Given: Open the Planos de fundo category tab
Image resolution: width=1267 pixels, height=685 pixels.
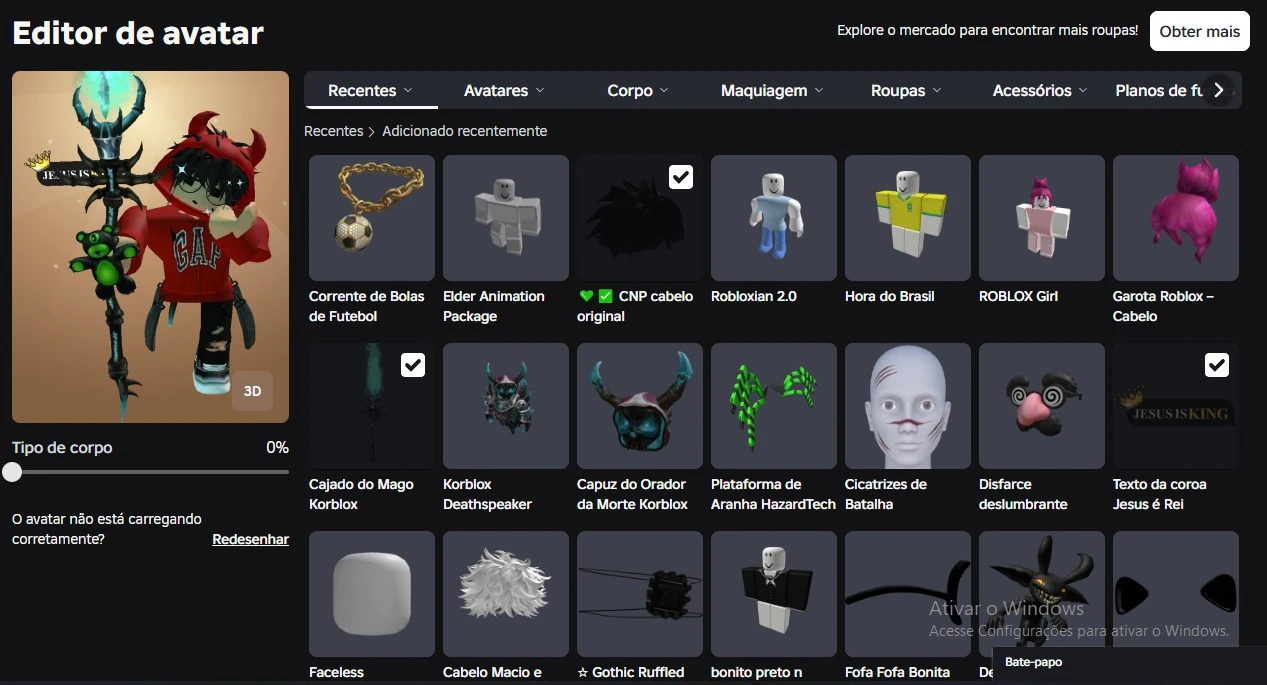Looking at the screenshot, I should click(x=1159, y=90).
